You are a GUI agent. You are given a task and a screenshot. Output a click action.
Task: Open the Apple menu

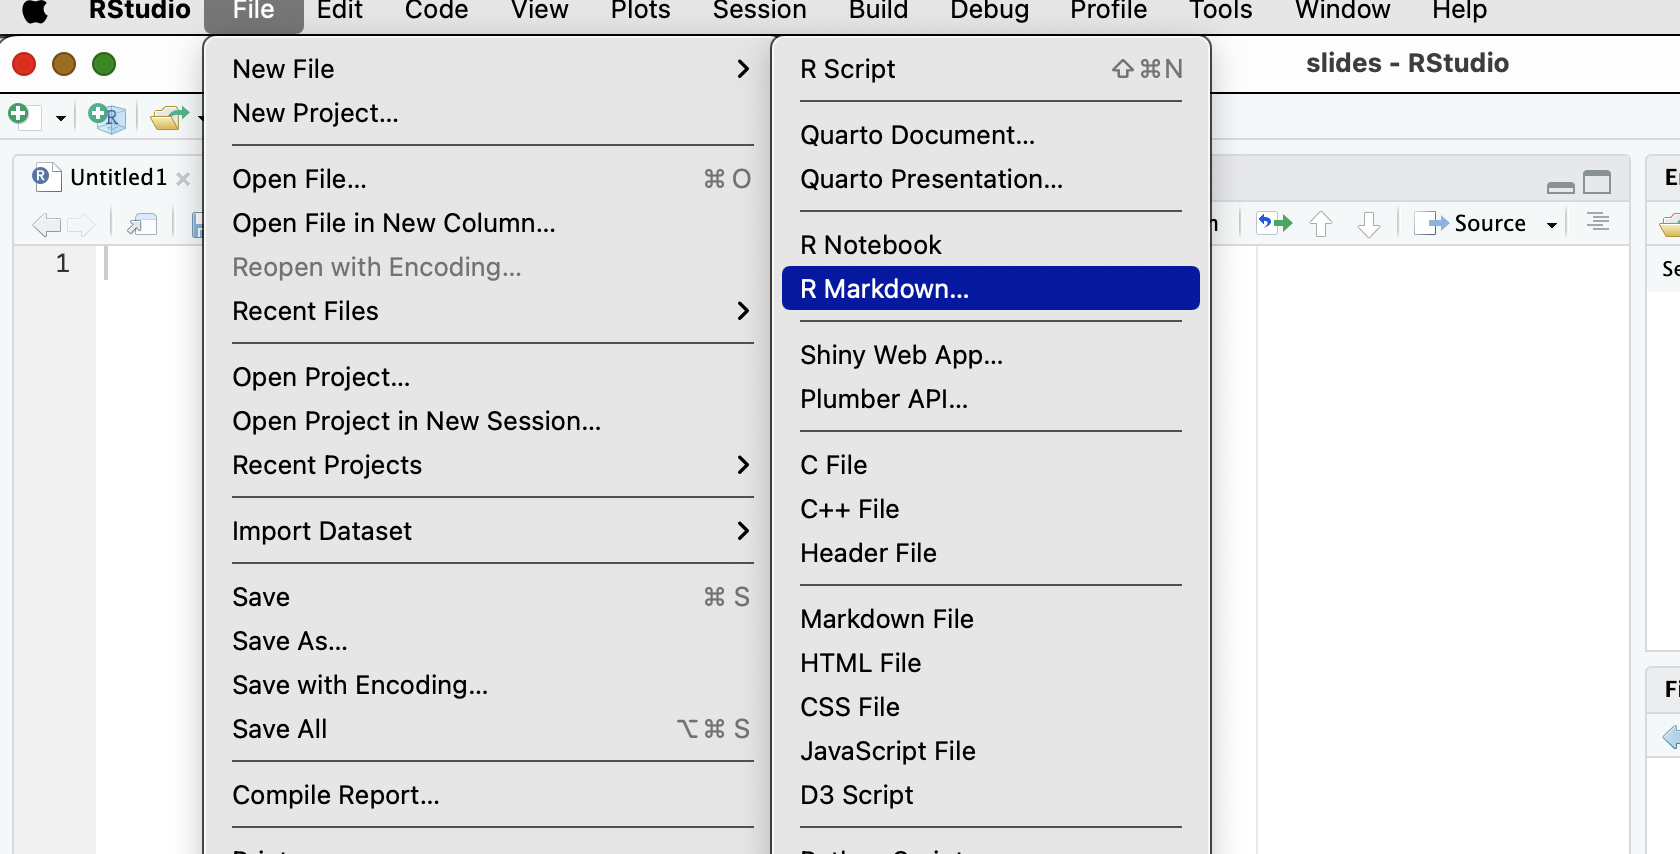point(35,10)
